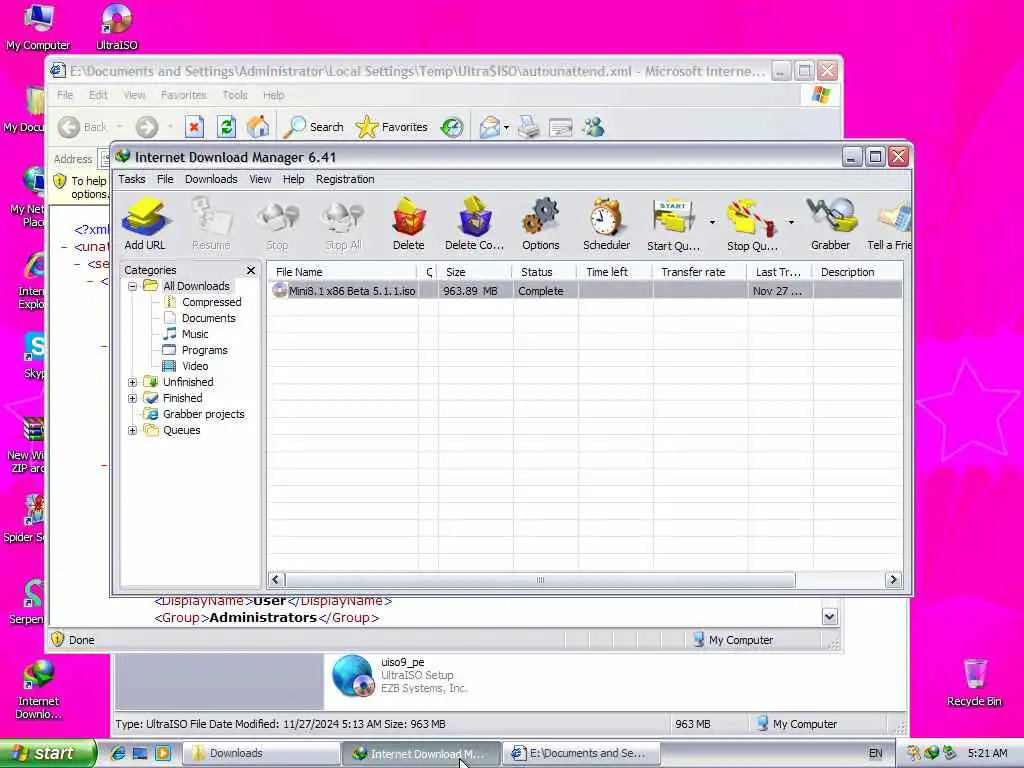
Task: Click the Delete toolbar icon
Action: (x=408, y=224)
